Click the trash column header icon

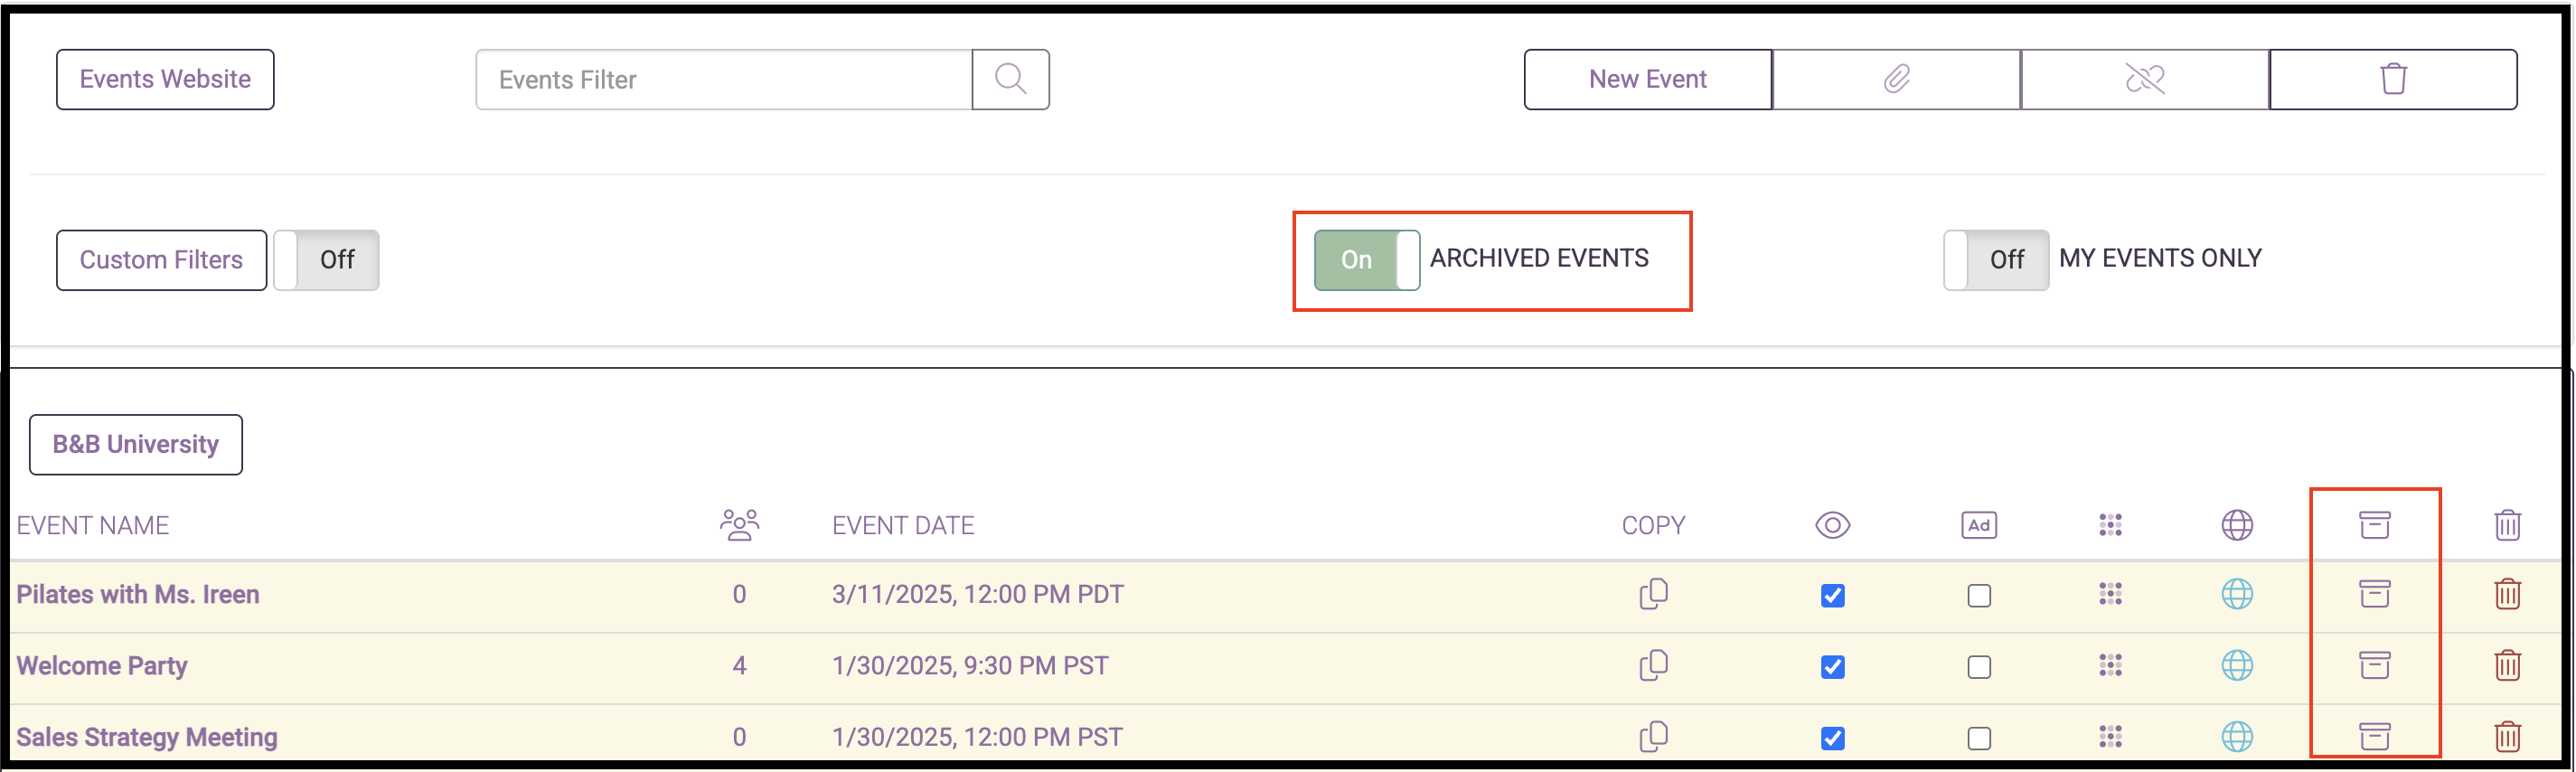pyautogui.click(x=2507, y=525)
